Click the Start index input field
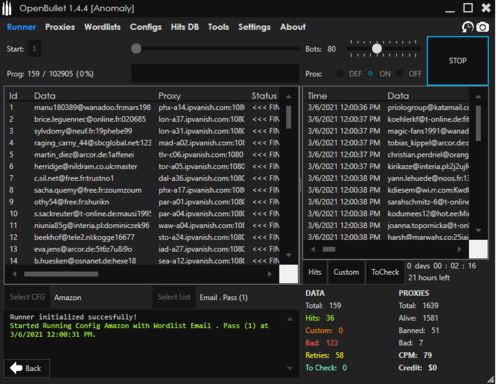Screen dimensions: 497x384 tap(34, 49)
